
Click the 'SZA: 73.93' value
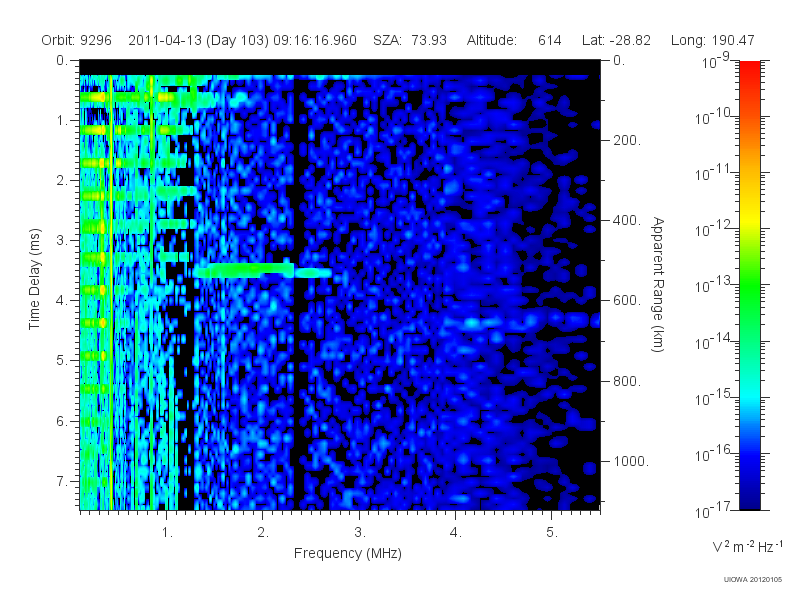pos(410,40)
